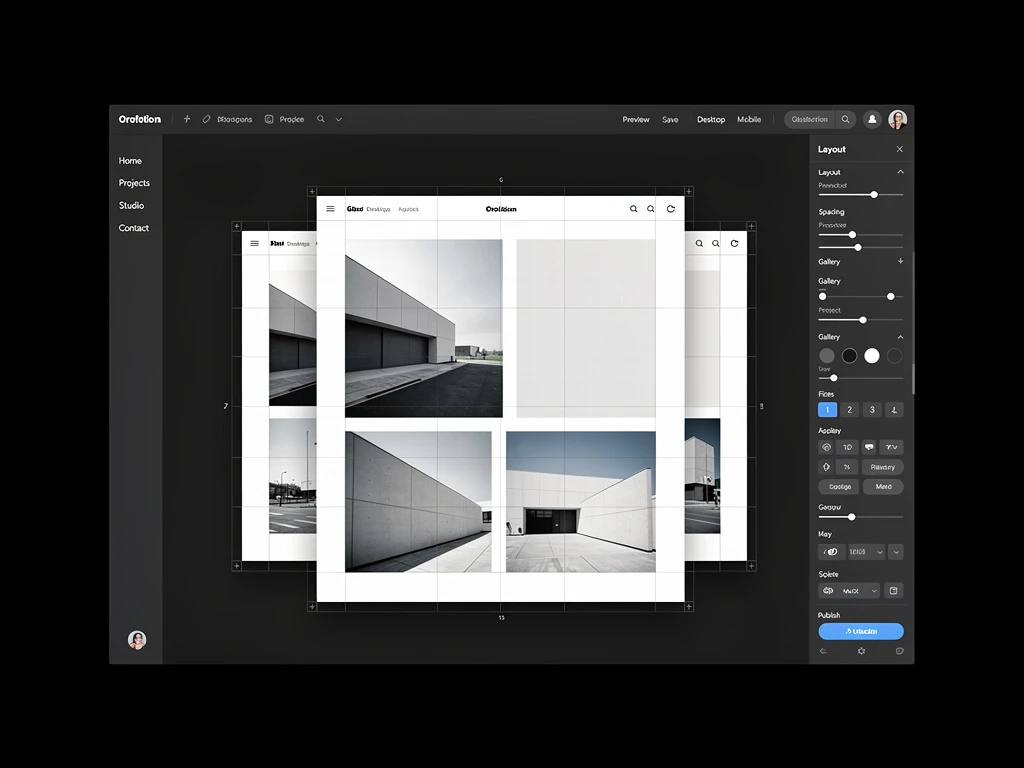The image size is (1024, 768).
Task: Pick the white color swatch
Action: point(872,355)
